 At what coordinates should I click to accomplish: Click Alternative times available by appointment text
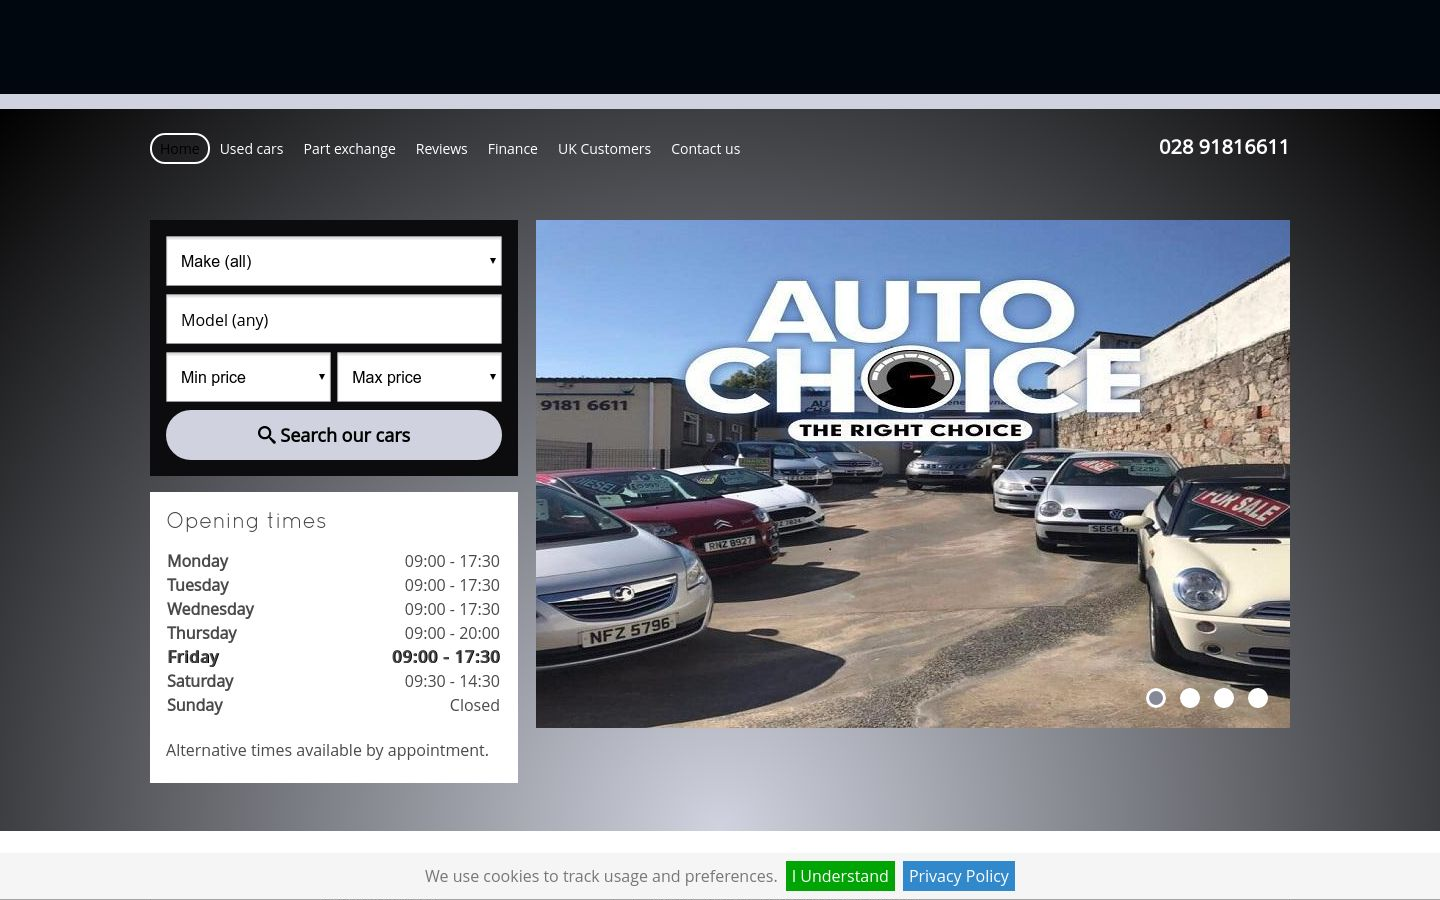click(327, 750)
